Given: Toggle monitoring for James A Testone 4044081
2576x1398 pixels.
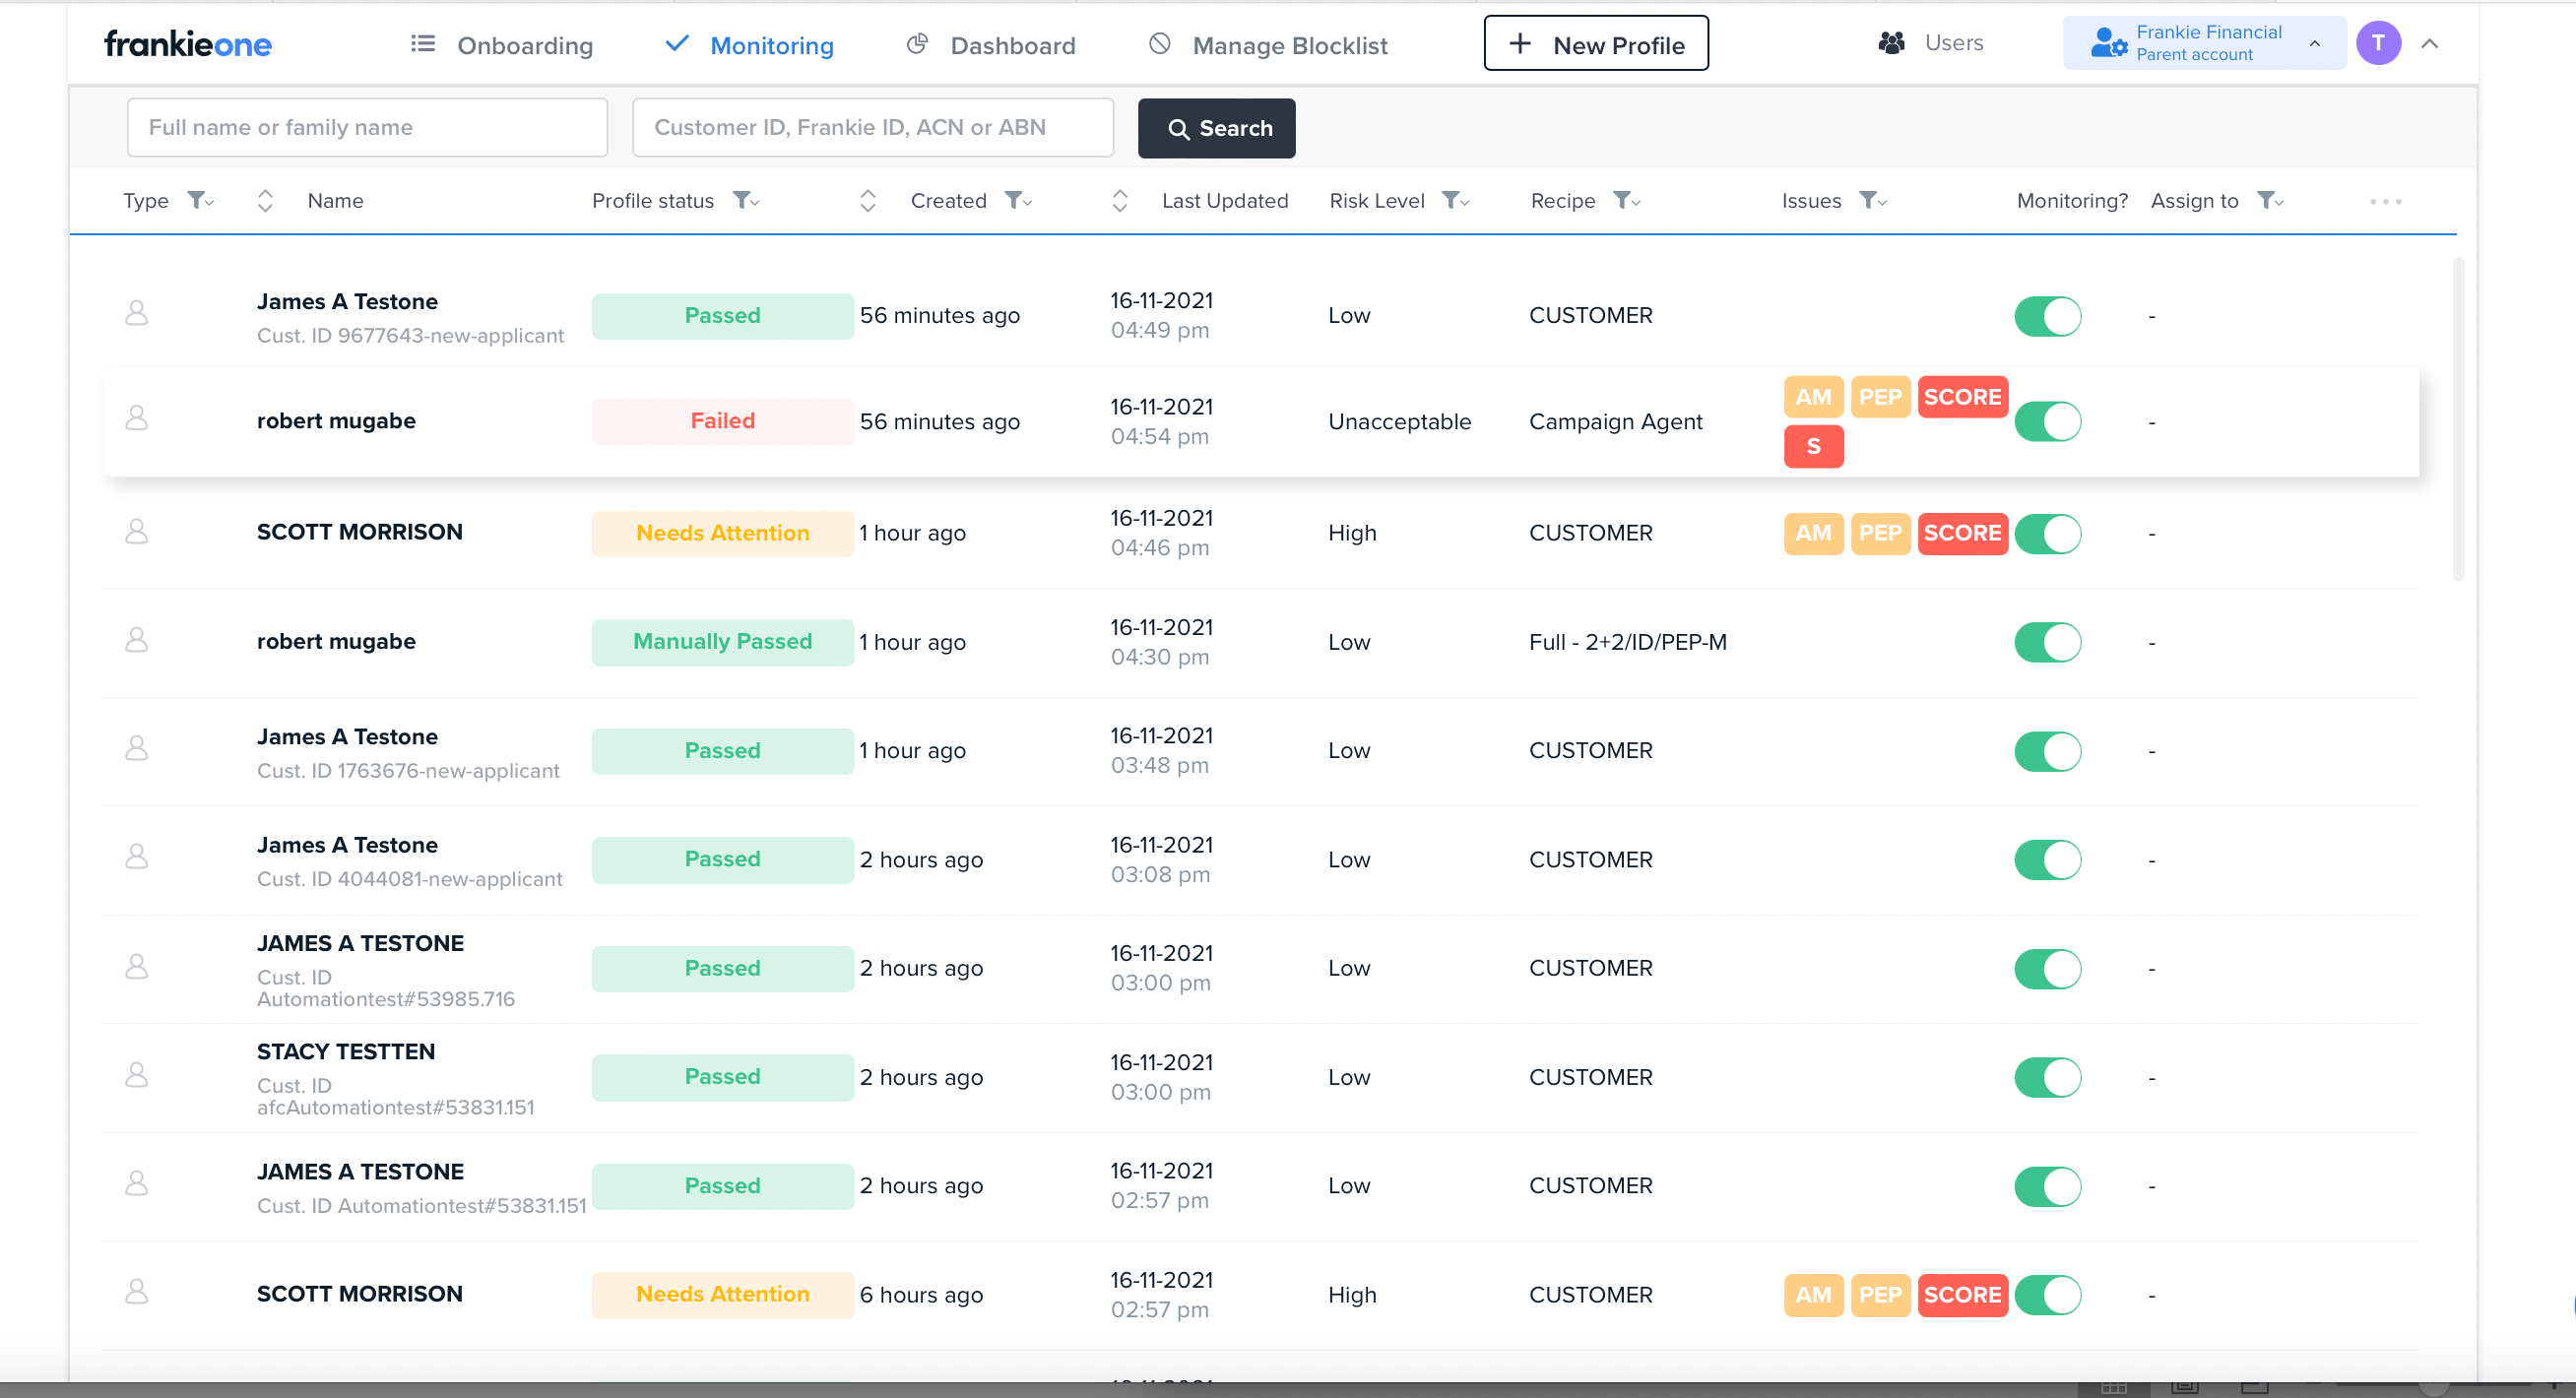Looking at the screenshot, I should coord(2048,860).
